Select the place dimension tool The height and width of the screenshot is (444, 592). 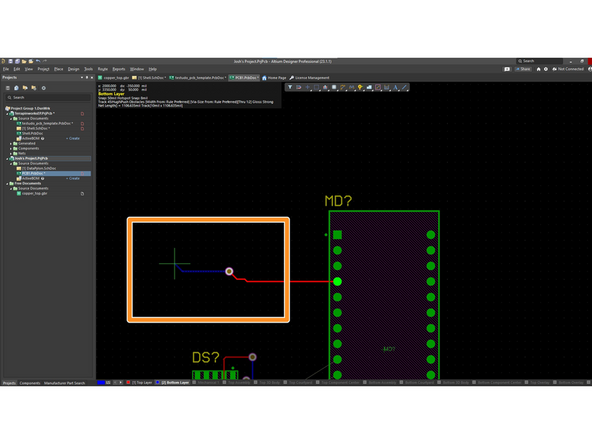point(387,88)
